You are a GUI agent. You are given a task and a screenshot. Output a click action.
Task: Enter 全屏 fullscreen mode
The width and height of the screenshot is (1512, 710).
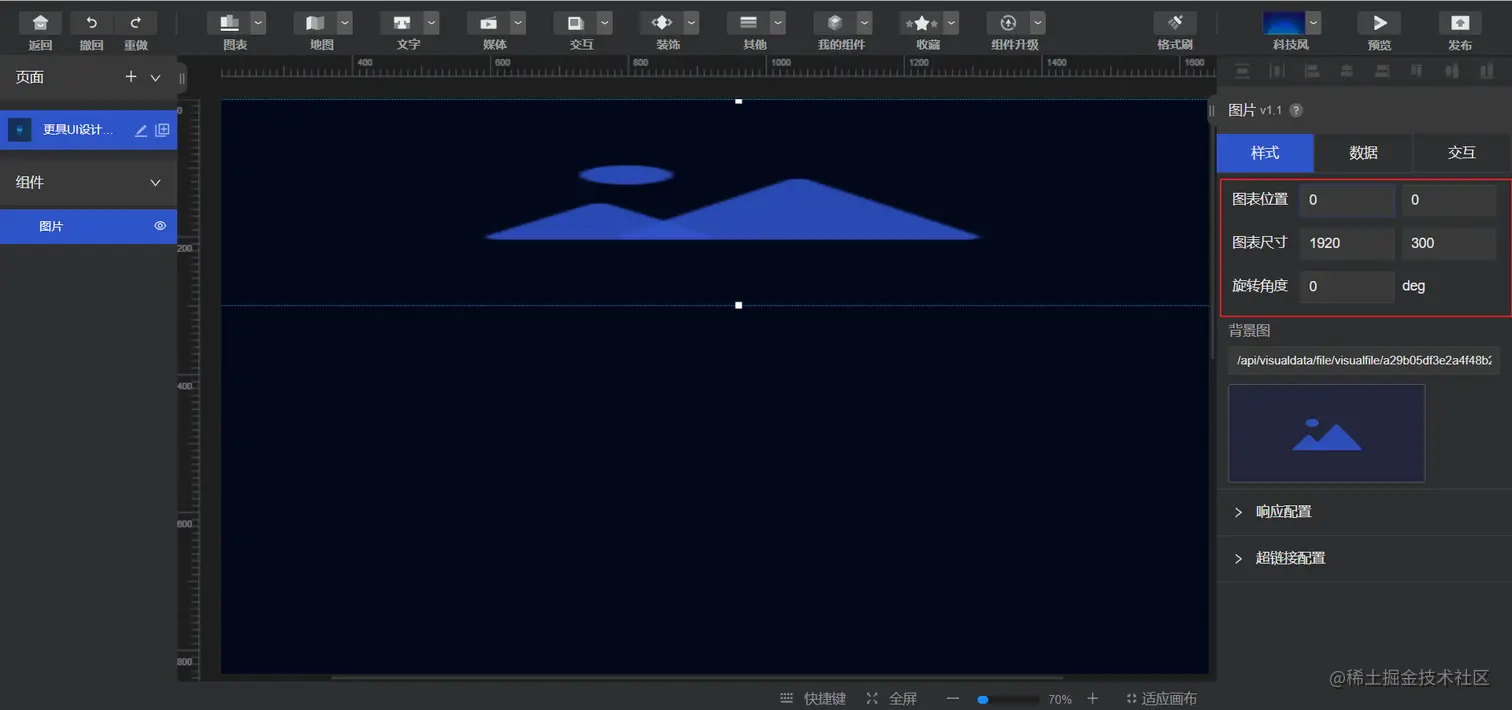tap(891, 699)
